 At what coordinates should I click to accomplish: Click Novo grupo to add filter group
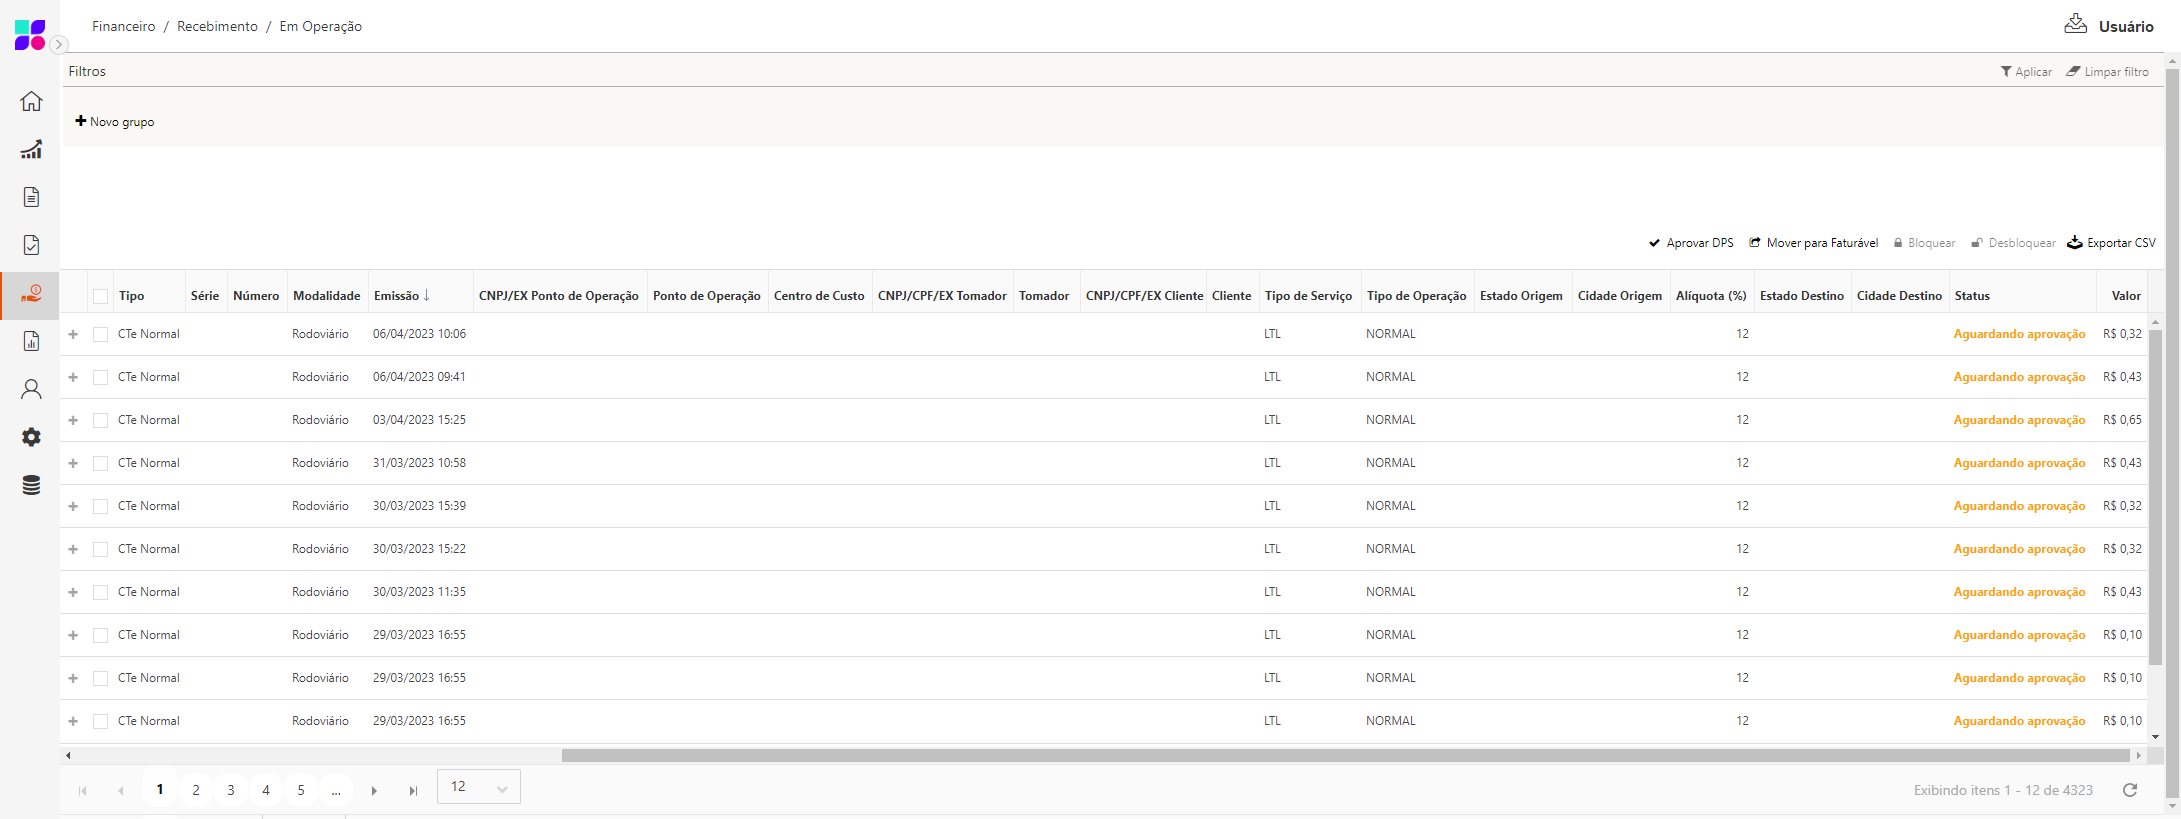tap(115, 122)
